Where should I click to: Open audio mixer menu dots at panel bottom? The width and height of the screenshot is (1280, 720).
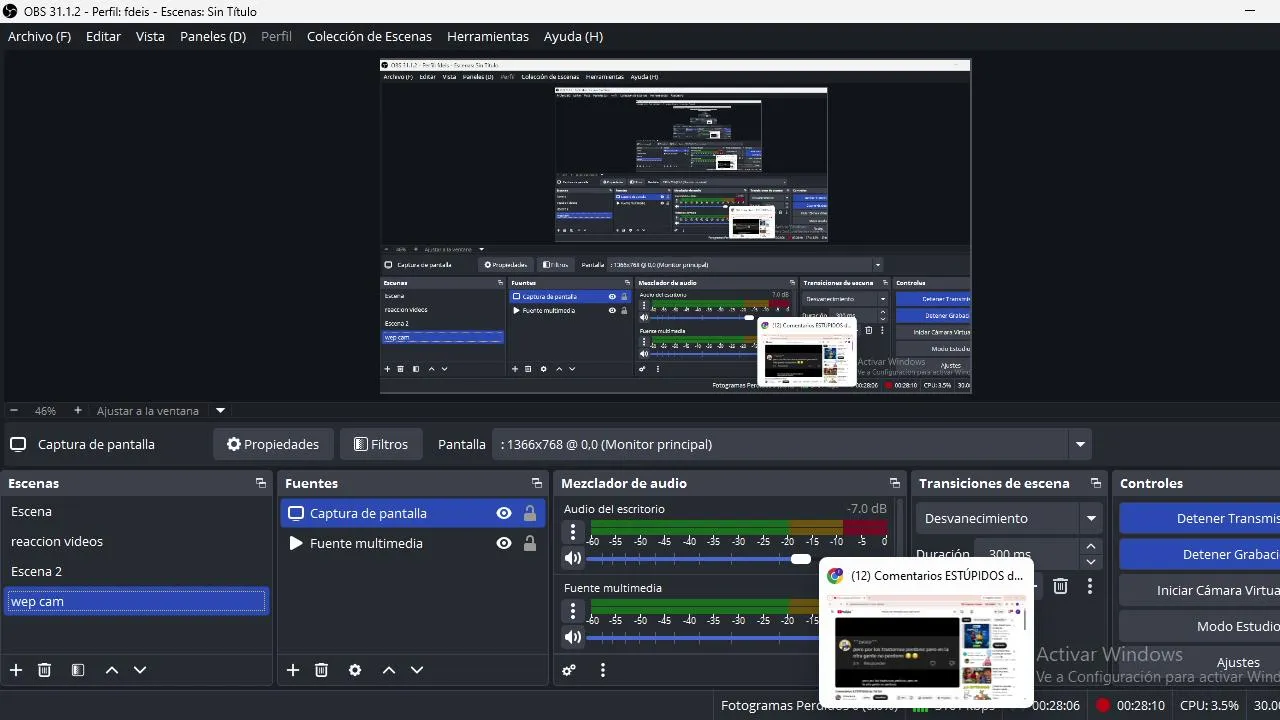(603, 670)
